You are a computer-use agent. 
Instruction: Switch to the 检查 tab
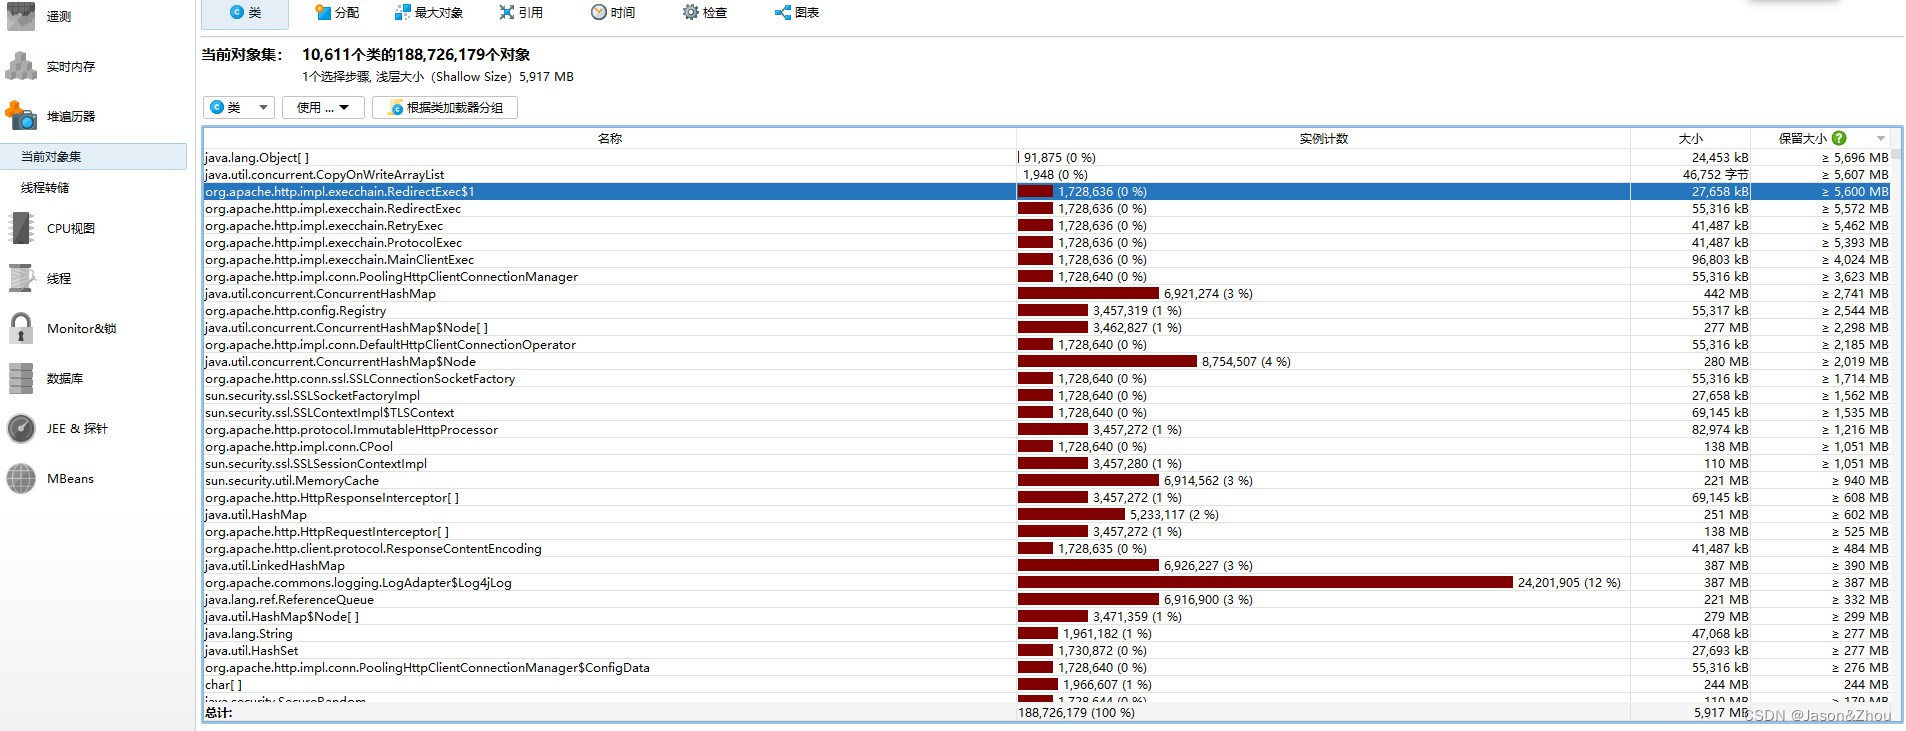point(705,13)
